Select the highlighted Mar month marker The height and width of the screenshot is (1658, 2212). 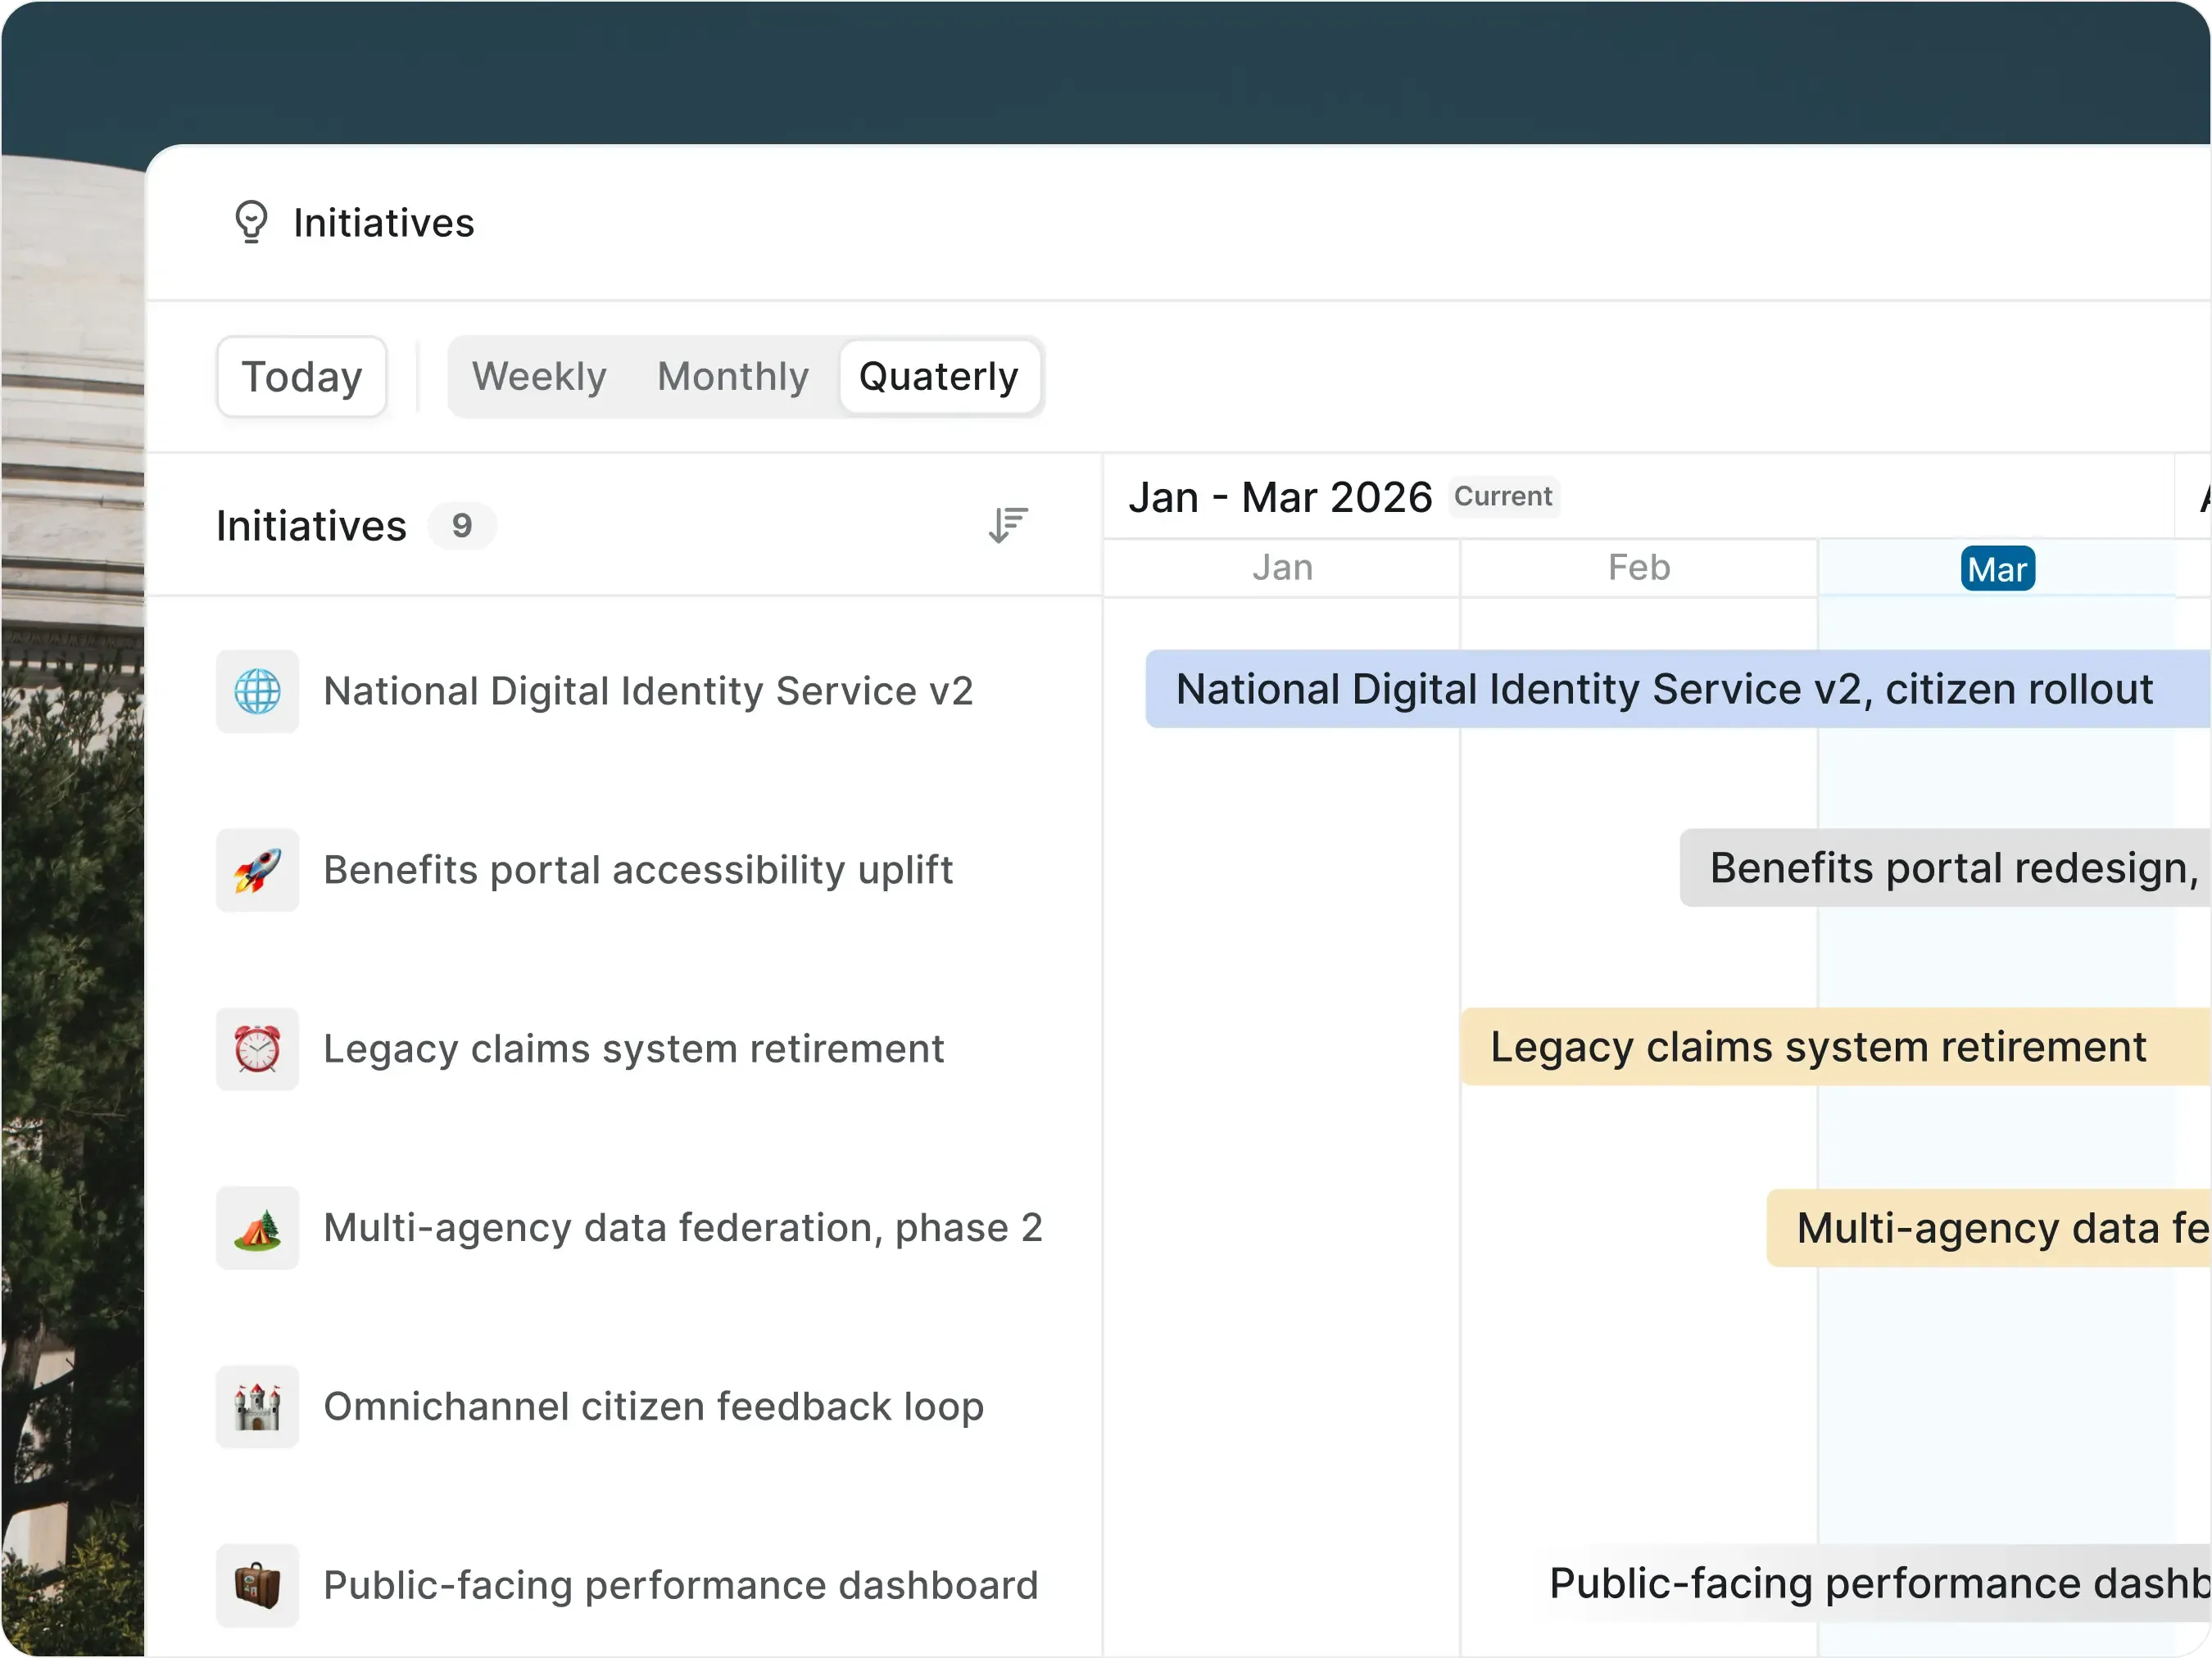(x=1997, y=569)
